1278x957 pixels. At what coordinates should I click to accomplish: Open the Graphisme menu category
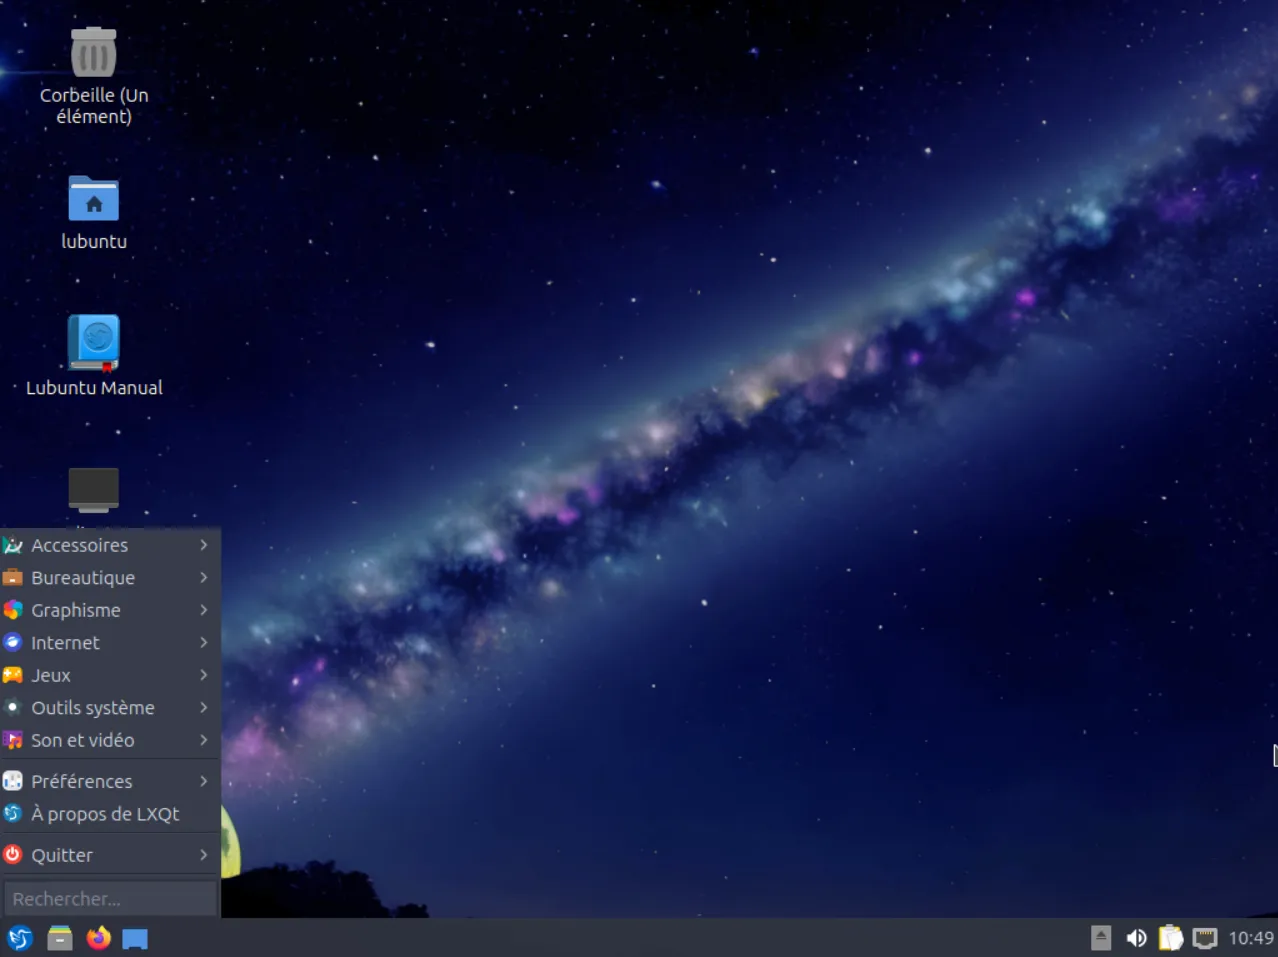click(77, 610)
